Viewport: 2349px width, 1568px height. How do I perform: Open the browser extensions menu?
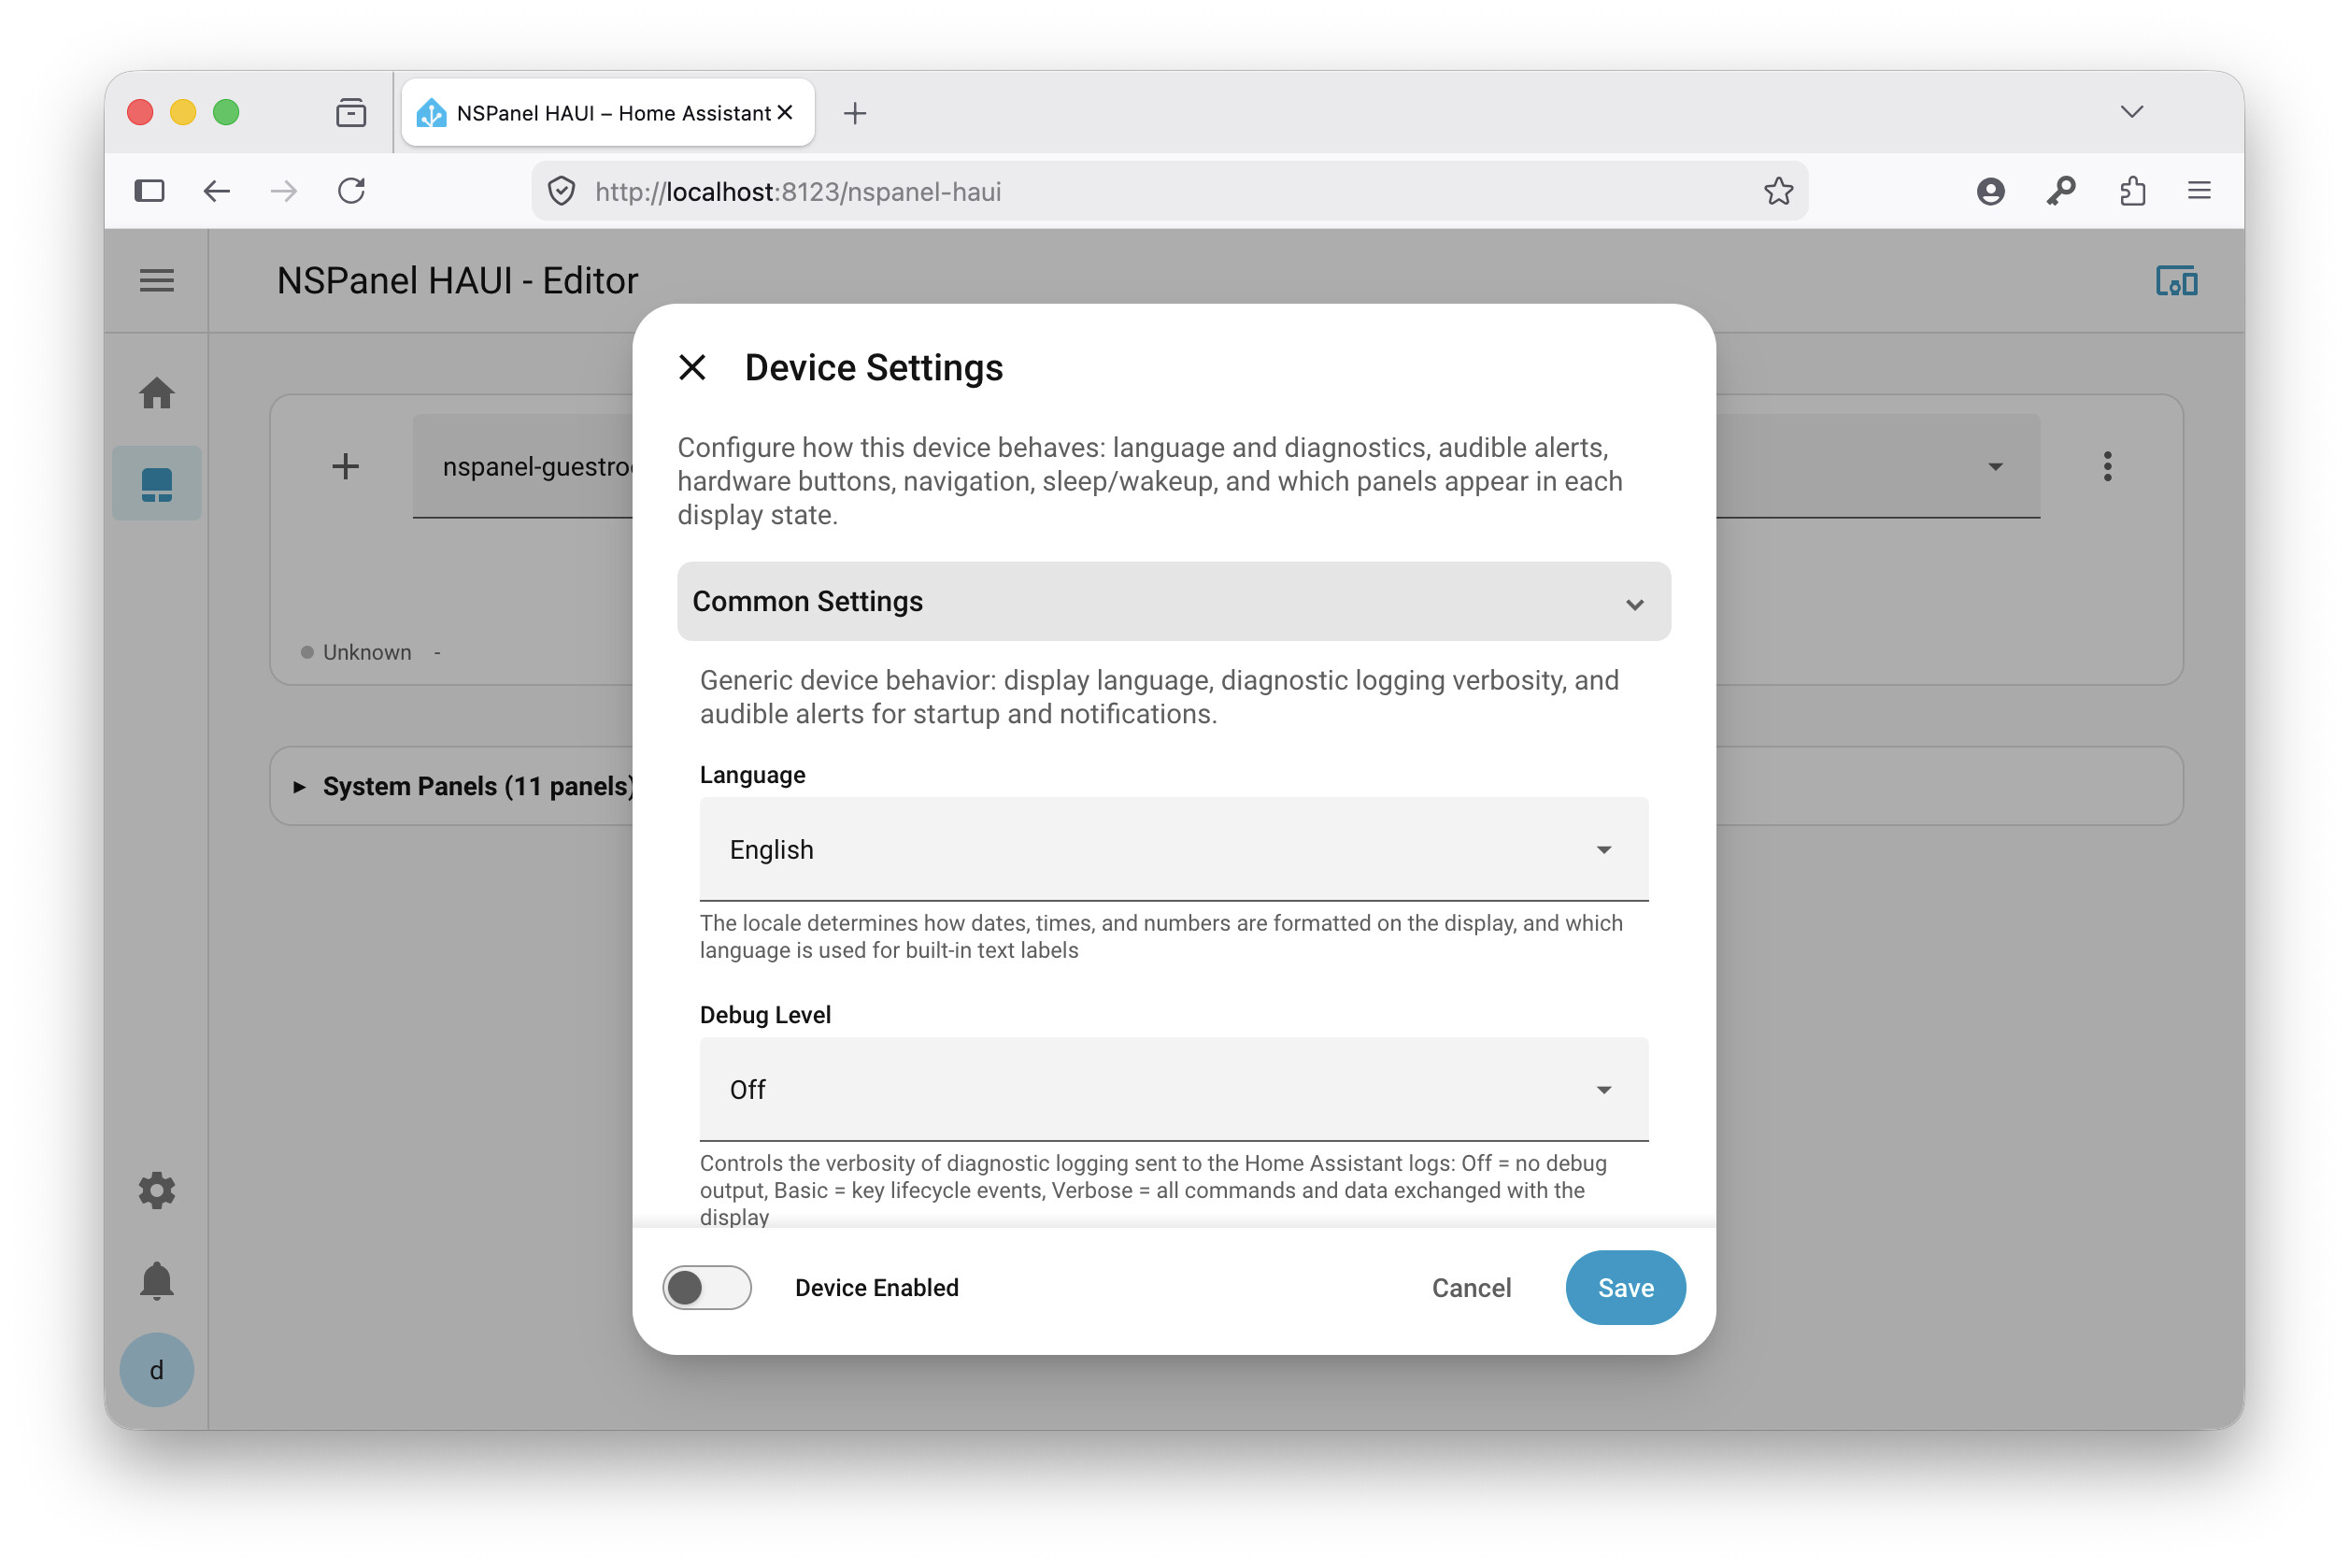[2132, 191]
